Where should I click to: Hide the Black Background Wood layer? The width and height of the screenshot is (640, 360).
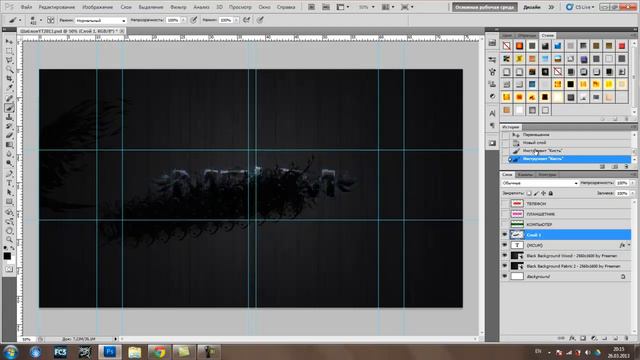pos(504,256)
